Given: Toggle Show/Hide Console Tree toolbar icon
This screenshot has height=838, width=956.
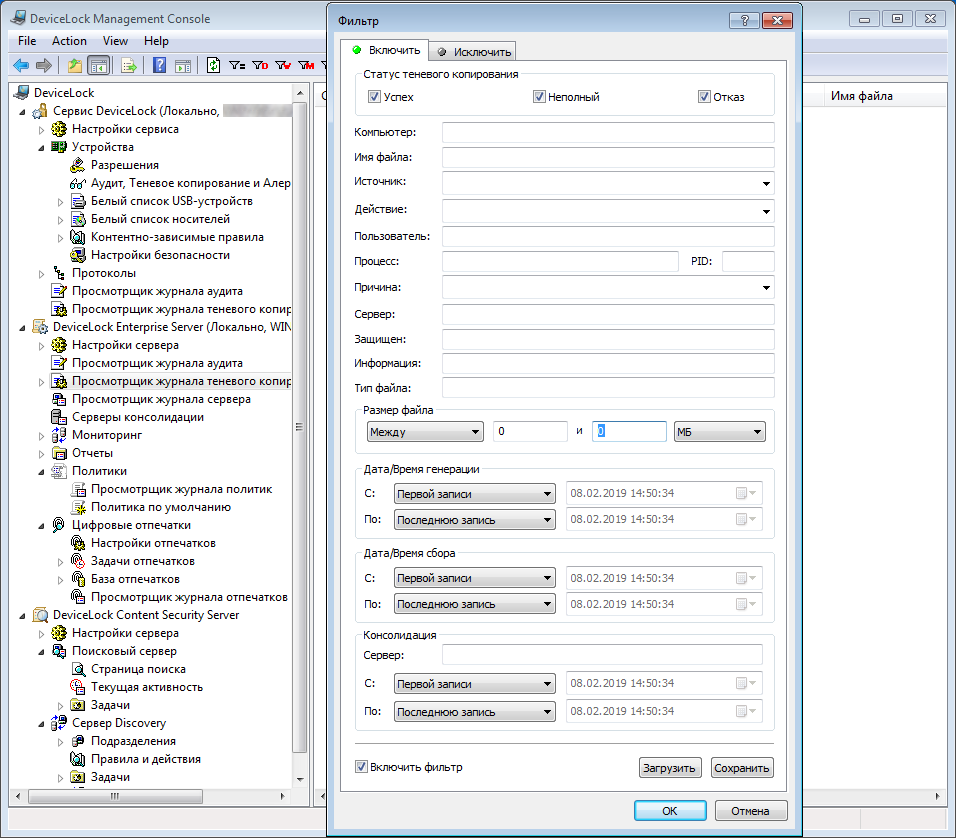Looking at the screenshot, I should click(x=99, y=65).
